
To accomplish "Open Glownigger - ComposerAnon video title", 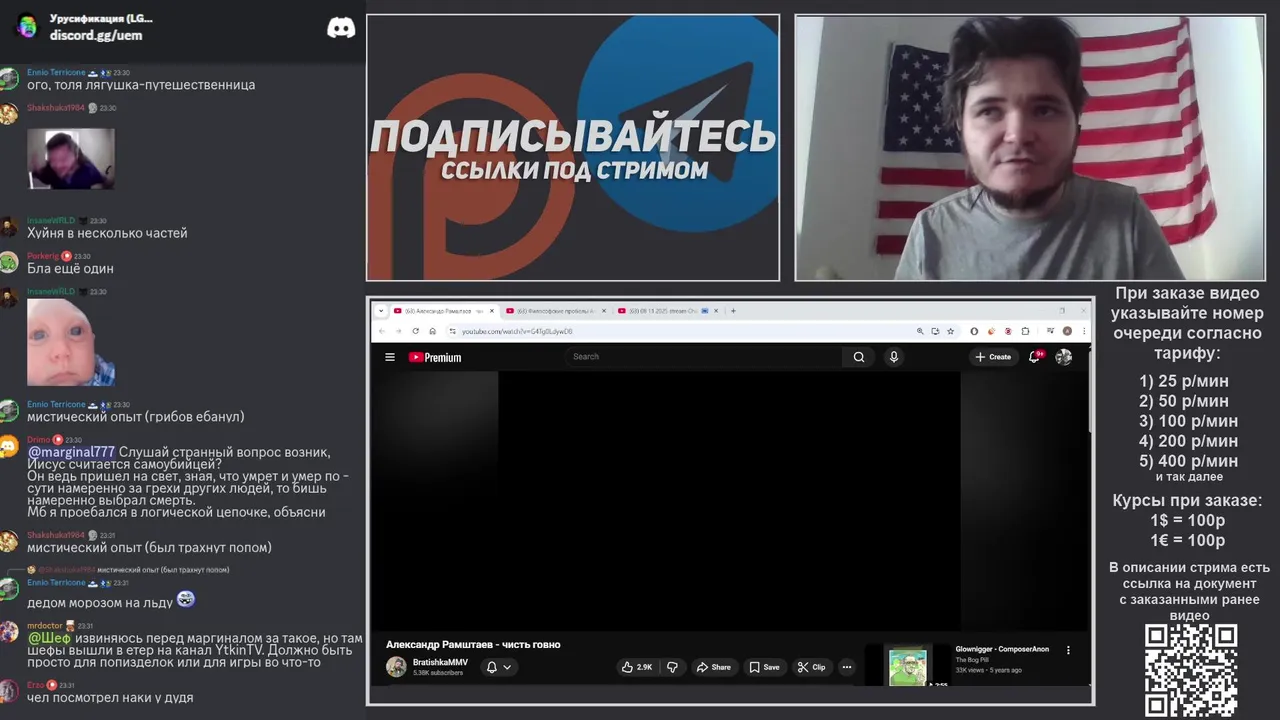I will tap(1002, 649).
